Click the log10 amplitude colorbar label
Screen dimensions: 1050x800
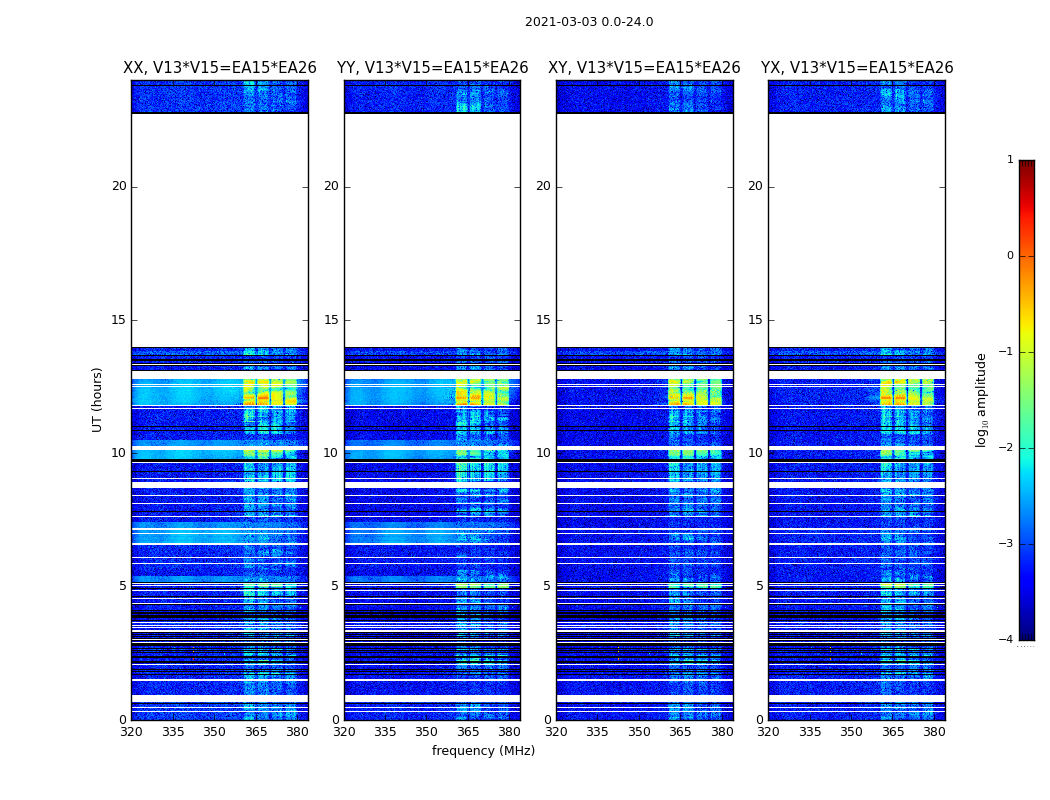[981, 399]
